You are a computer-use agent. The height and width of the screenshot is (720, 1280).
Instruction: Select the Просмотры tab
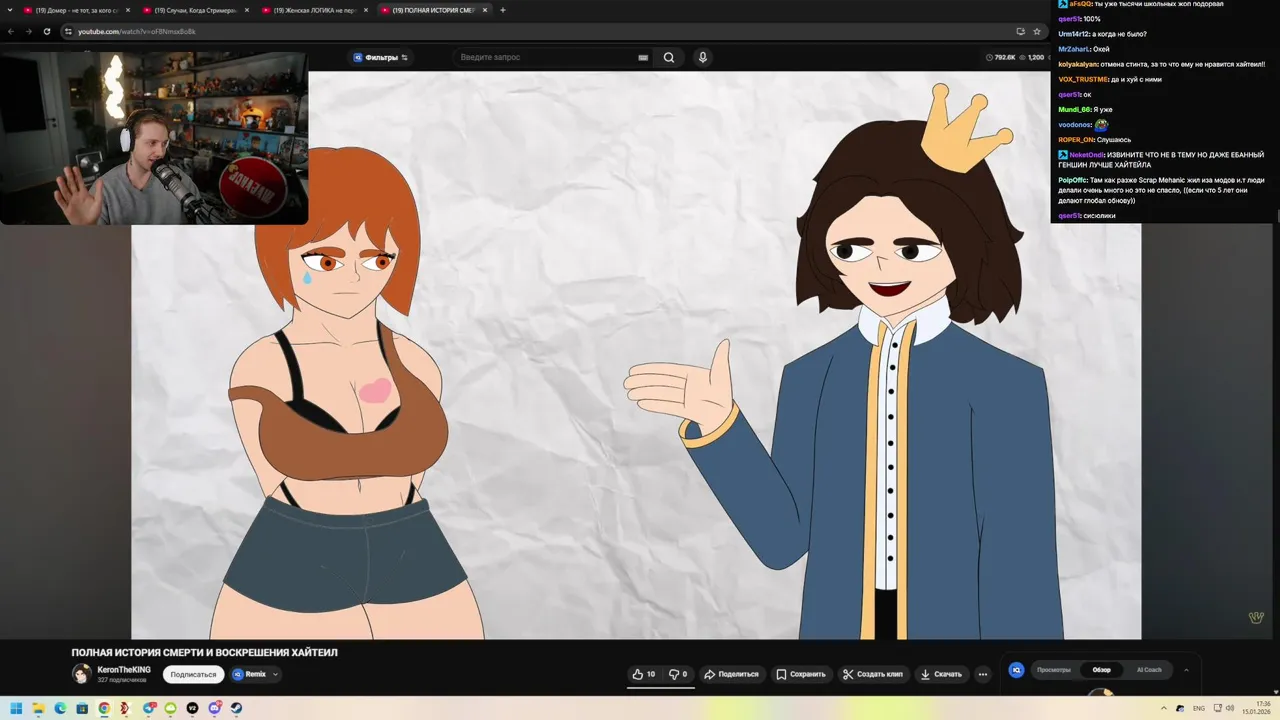coord(1053,670)
